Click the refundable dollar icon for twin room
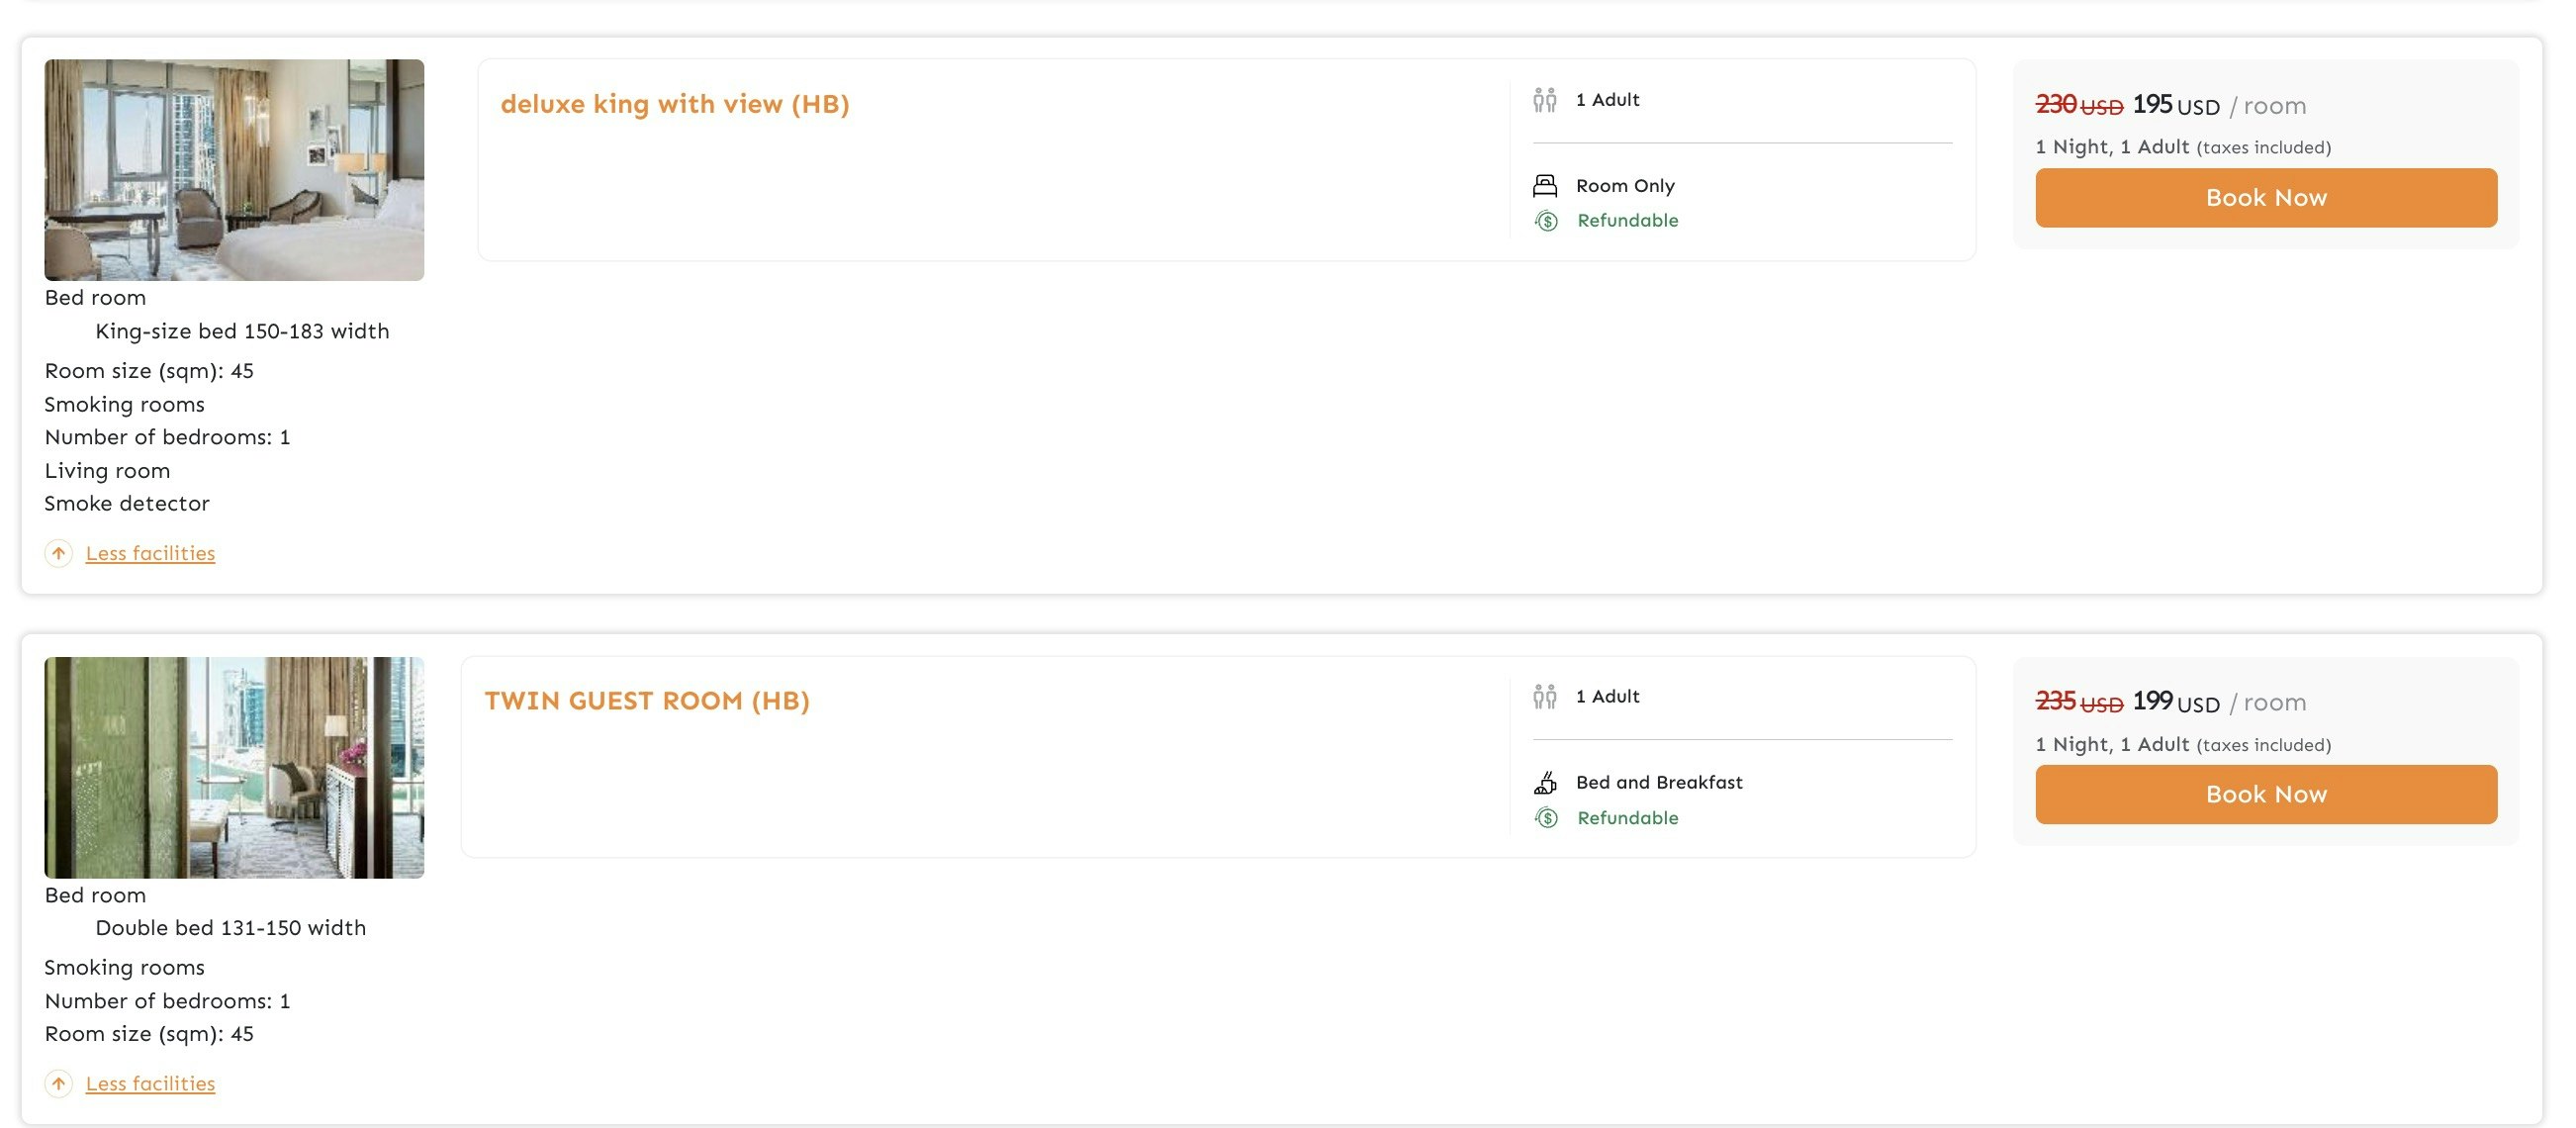This screenshot has height=1128, width=2576. tap(1546, 818)
